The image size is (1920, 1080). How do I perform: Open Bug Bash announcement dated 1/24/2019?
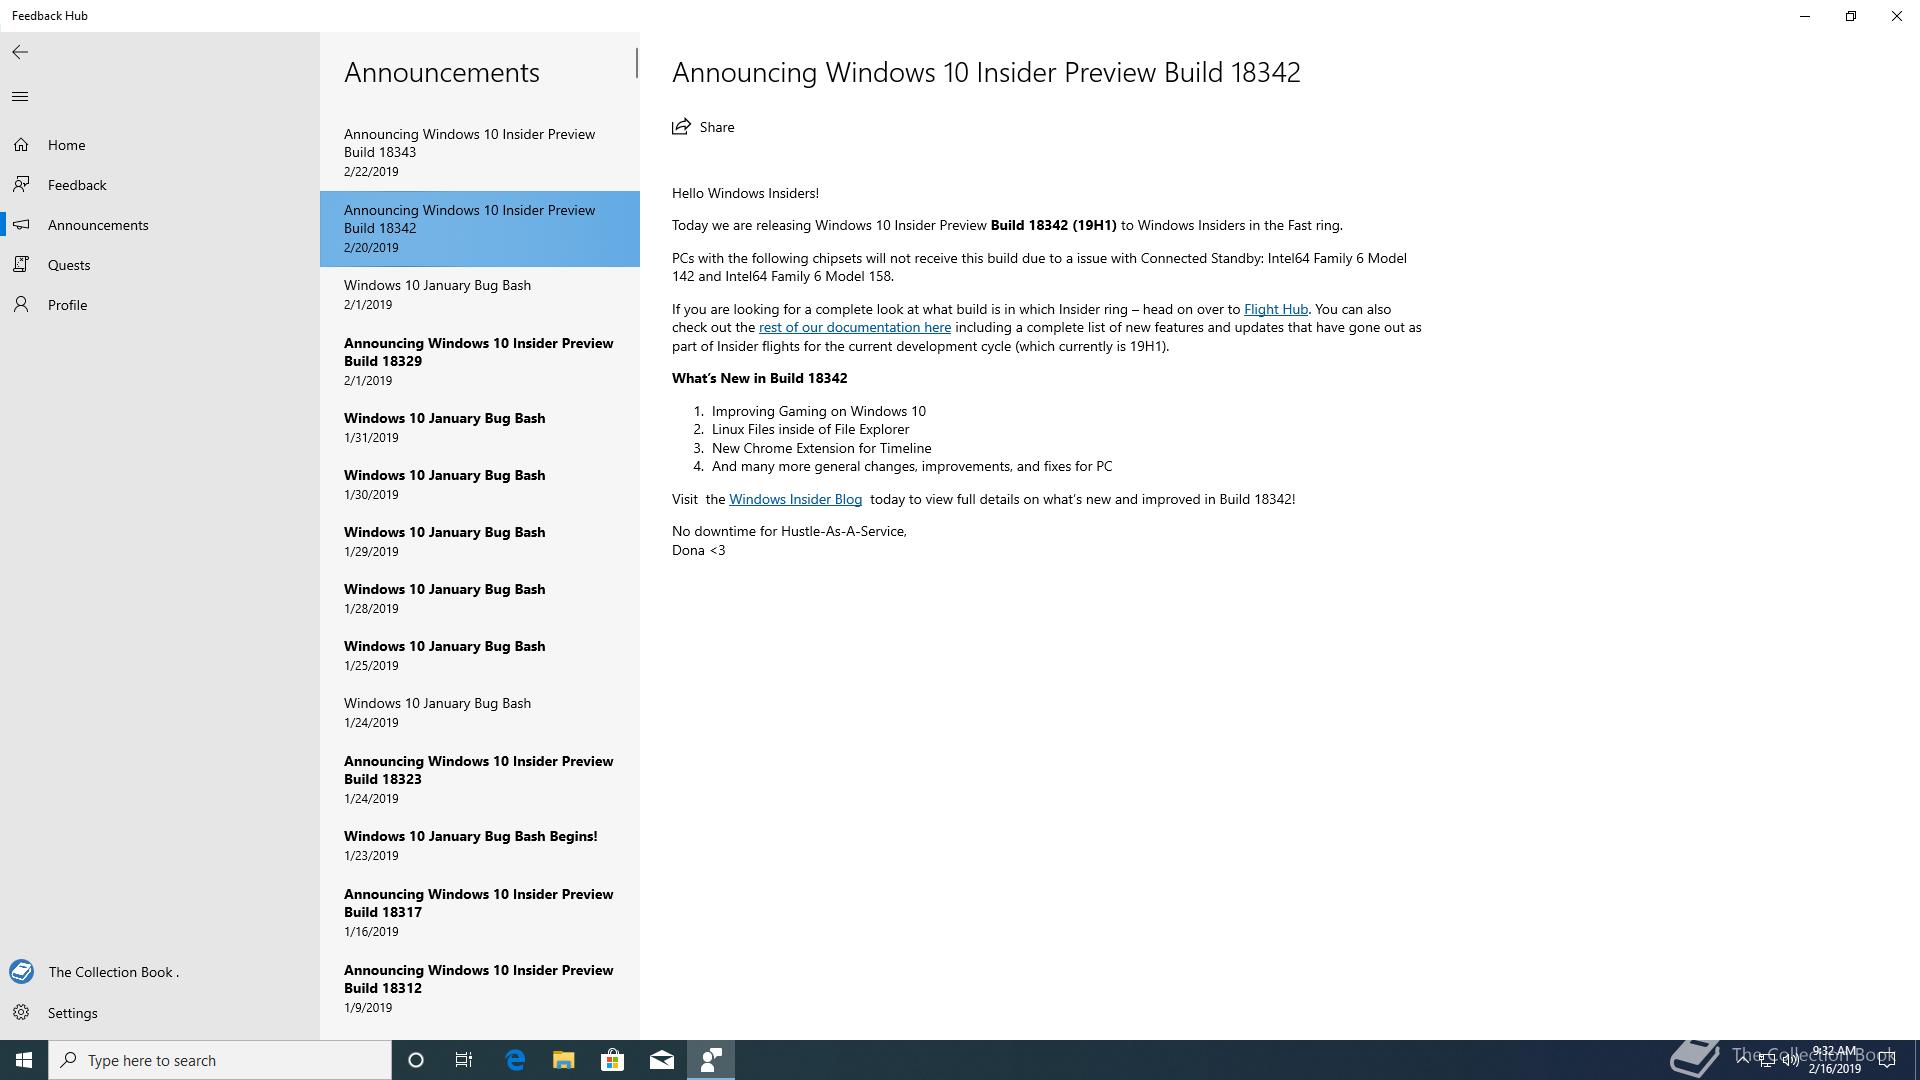[480, 712]
